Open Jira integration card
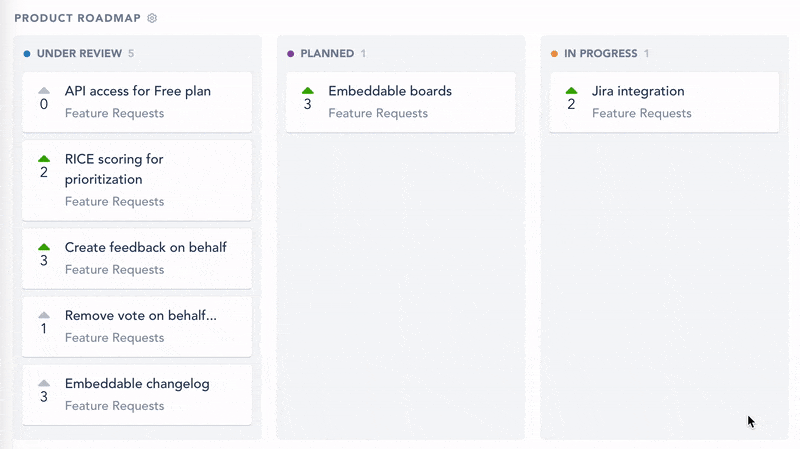The height and width of the screenshot is (449, 800). [x=664, y=102]
